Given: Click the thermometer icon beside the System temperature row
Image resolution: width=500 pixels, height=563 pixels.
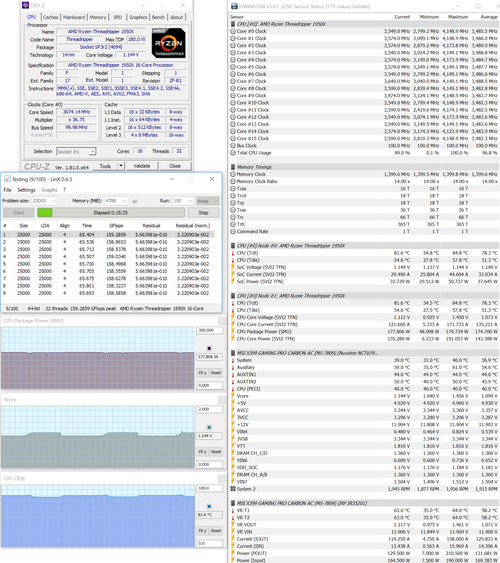Looking at the screenshot, I should (x=233, y=360).
